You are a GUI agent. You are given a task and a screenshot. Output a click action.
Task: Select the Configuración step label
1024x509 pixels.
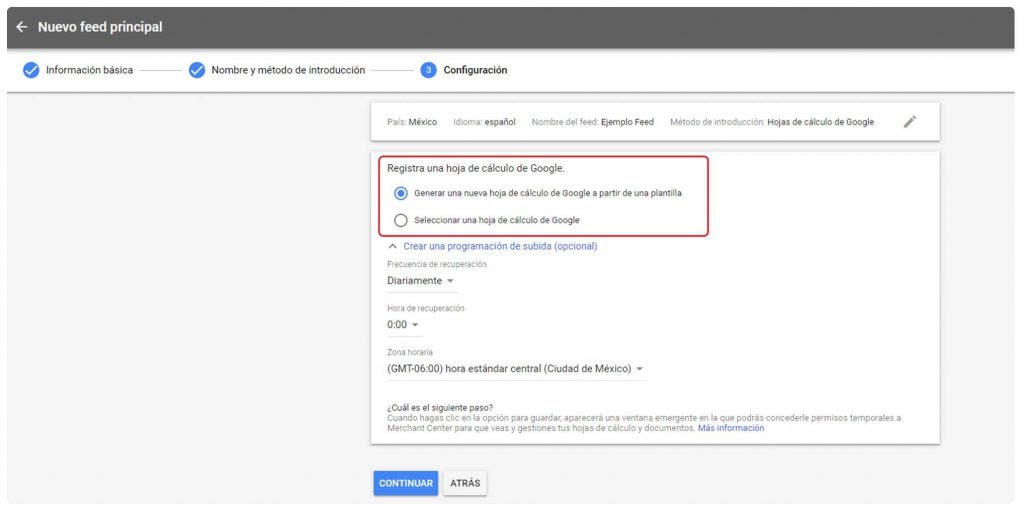click(x=475, y=70)
